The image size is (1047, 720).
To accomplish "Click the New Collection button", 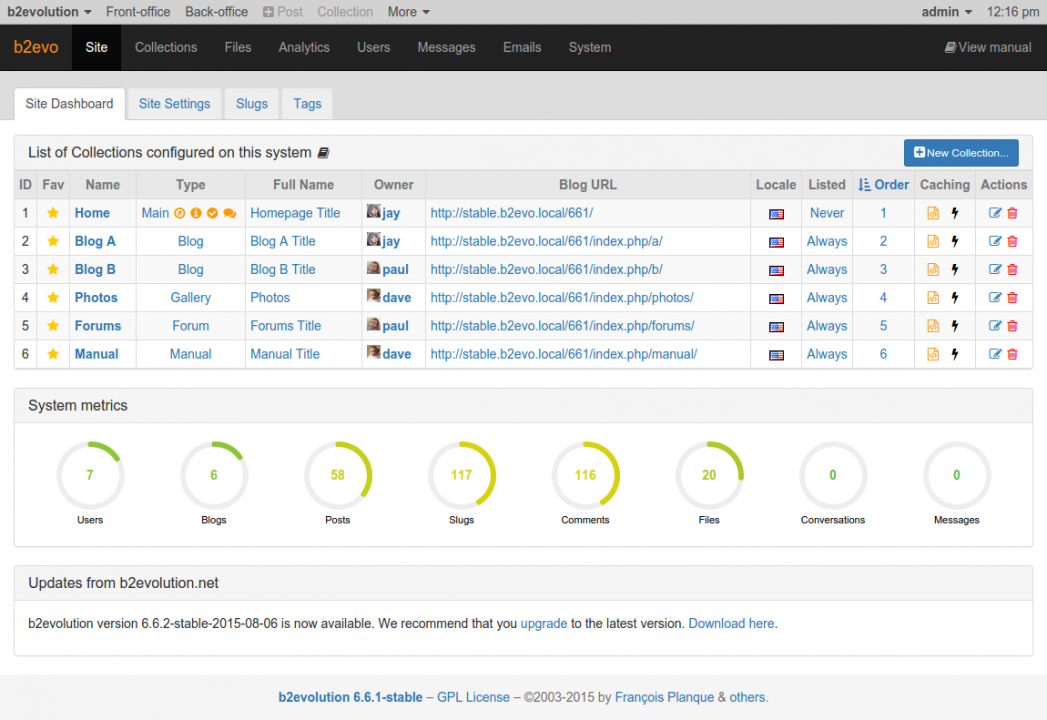I will 961,153.
